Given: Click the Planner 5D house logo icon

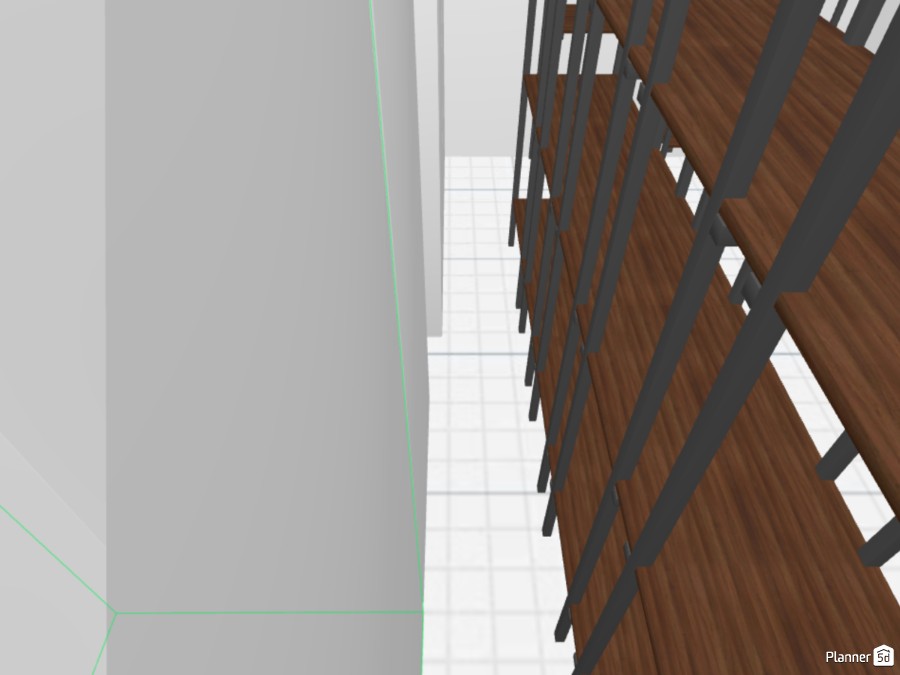Looking at the screenshot, I should [x=881, y=658].
